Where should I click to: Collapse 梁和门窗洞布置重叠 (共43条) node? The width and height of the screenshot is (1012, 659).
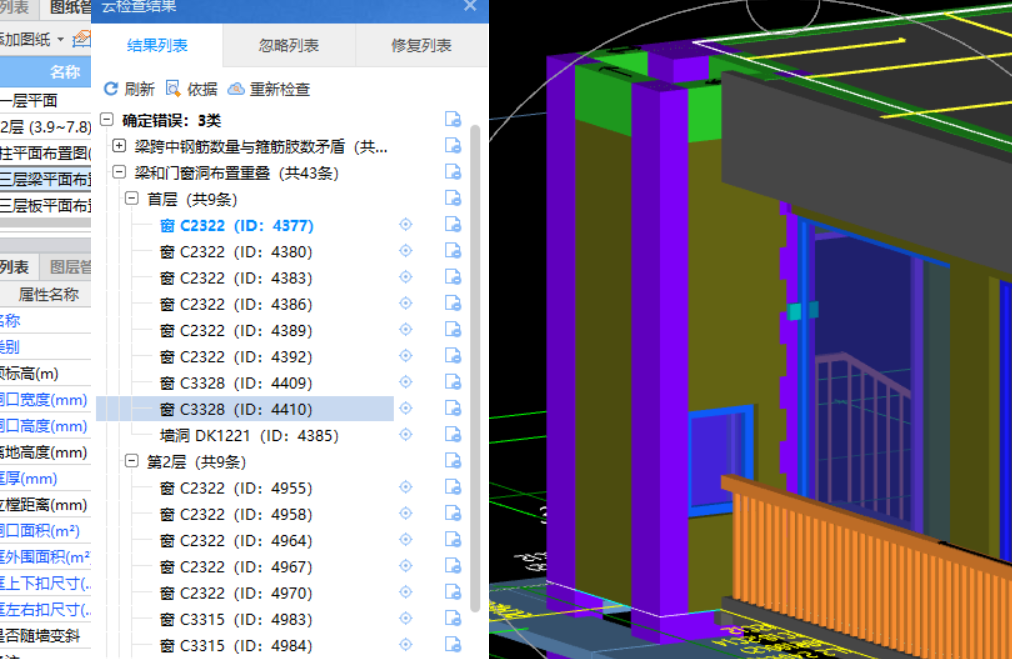[119, 172]
